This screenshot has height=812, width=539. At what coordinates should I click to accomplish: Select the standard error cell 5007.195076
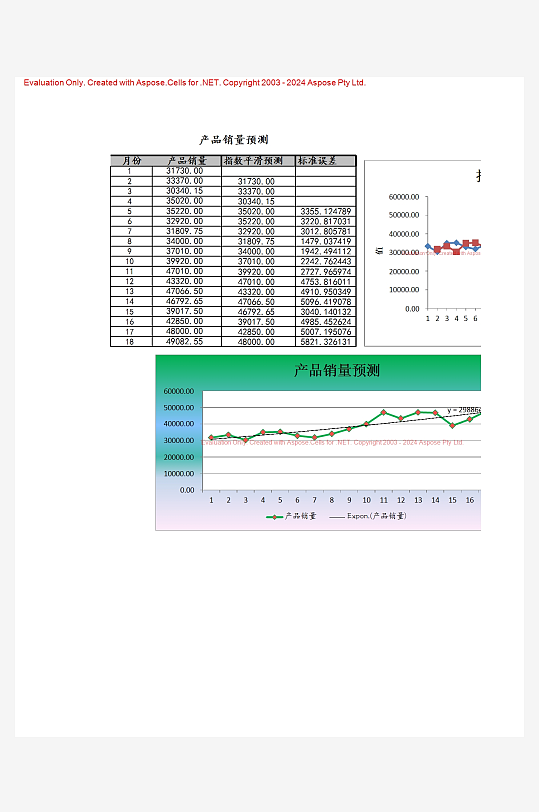[x=326, y=331]
